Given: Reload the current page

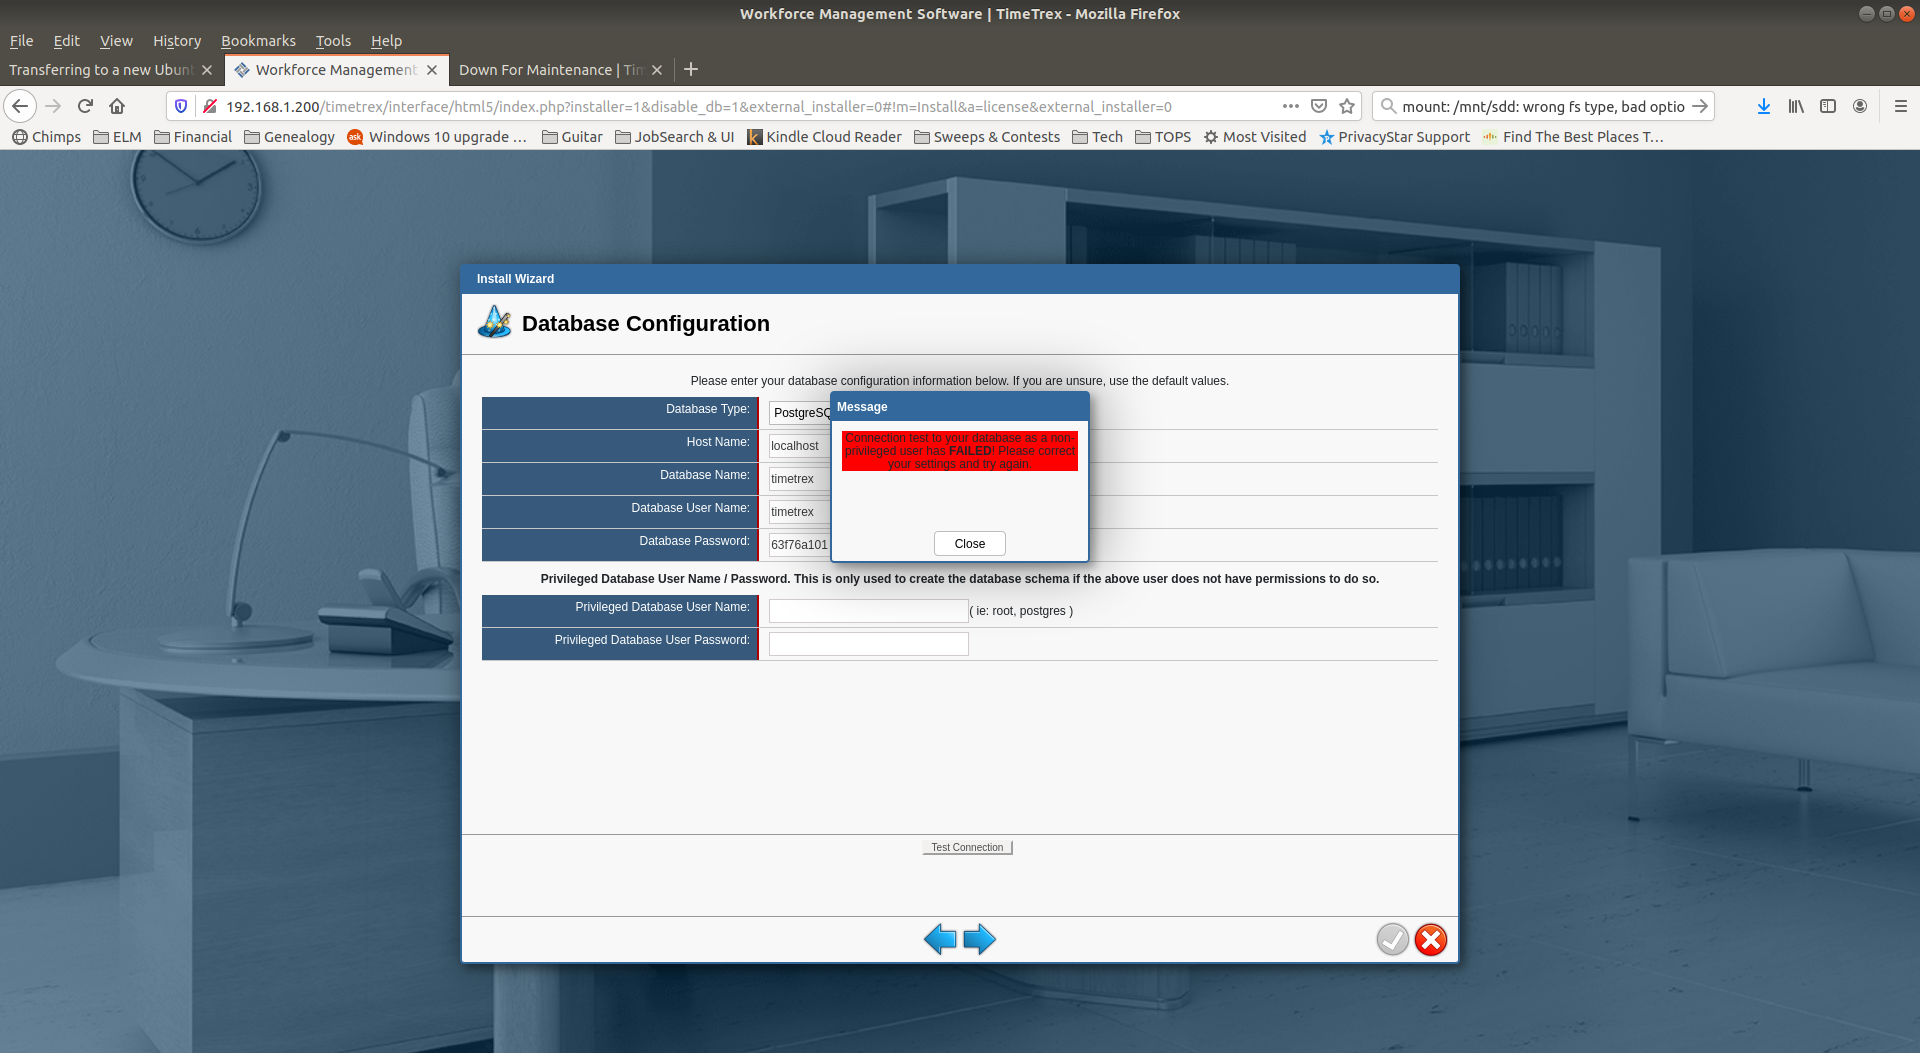Looking at the screenshot, I should click(x=85, y=106).
